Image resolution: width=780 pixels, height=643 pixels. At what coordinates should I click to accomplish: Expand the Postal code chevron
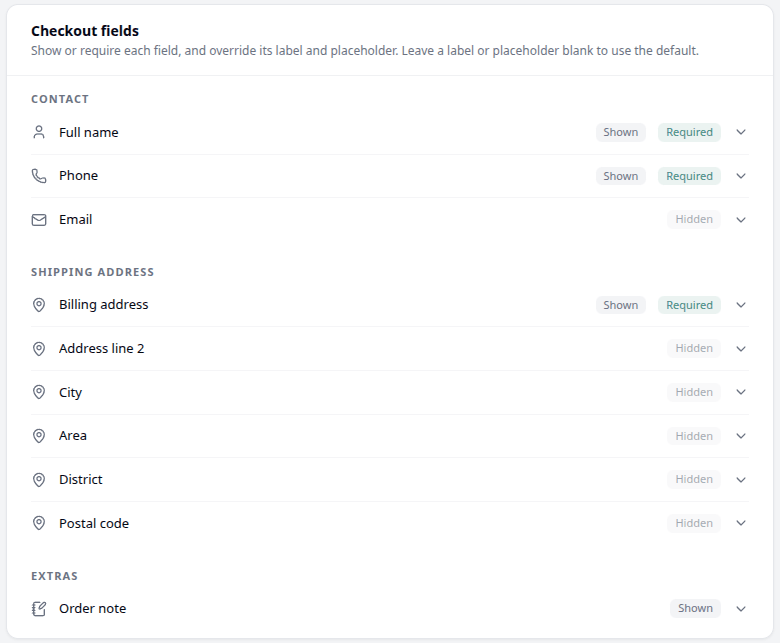click(741, 523)
